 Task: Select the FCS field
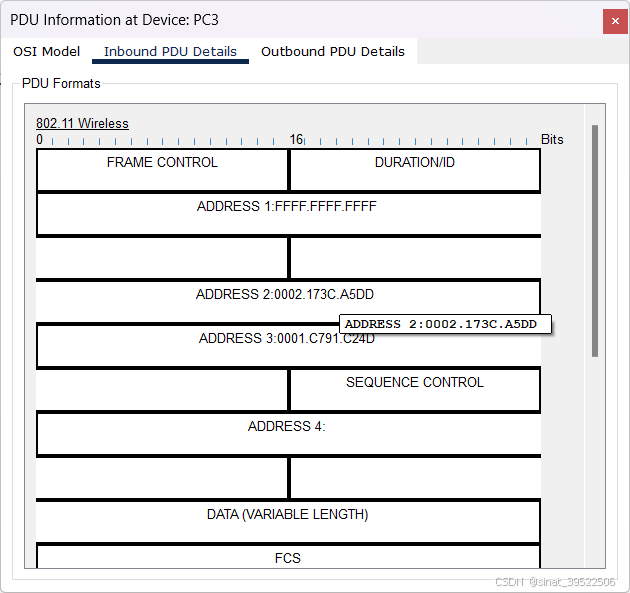[287, 558]
